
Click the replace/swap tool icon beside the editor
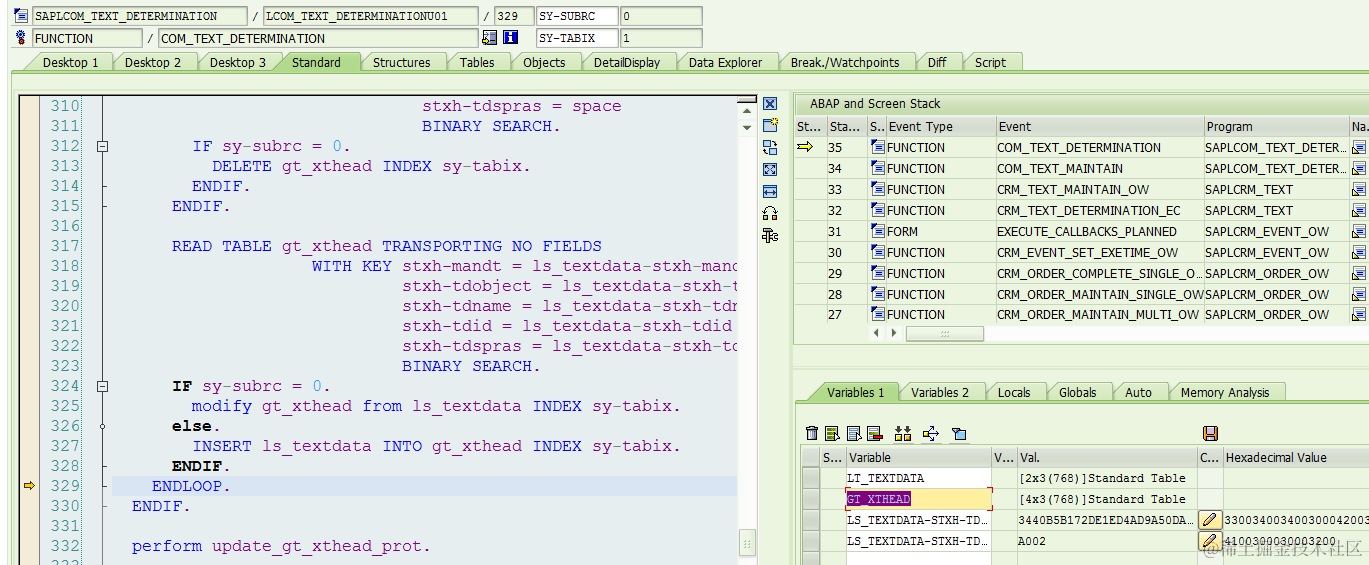(x=770, y=147)
